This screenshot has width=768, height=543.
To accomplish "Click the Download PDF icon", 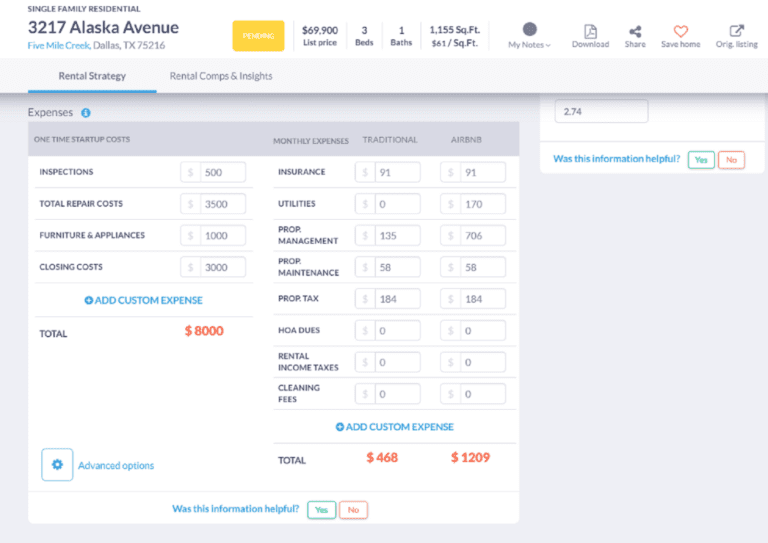I will tap(590, 31).
